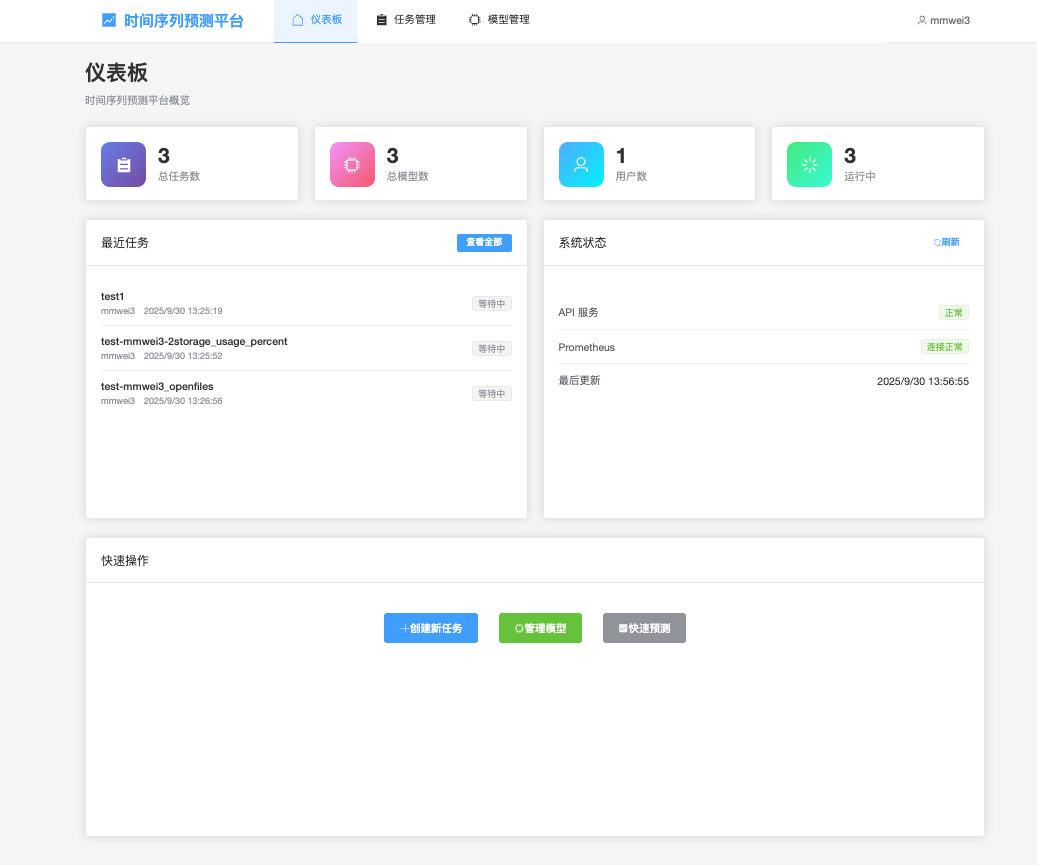Click the 总模型数 stat label
This screenshot has width=1037, height=865.
pyautogui.click(x=407, y=177)
